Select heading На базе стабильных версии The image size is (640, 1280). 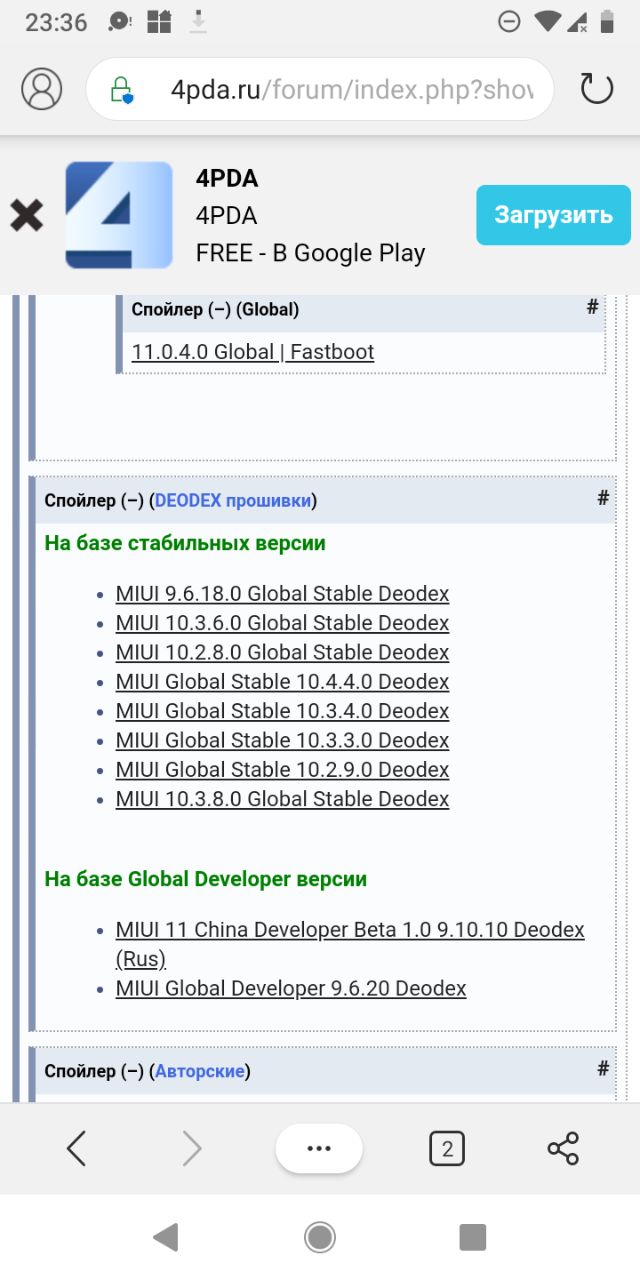[x=185, y=543]
